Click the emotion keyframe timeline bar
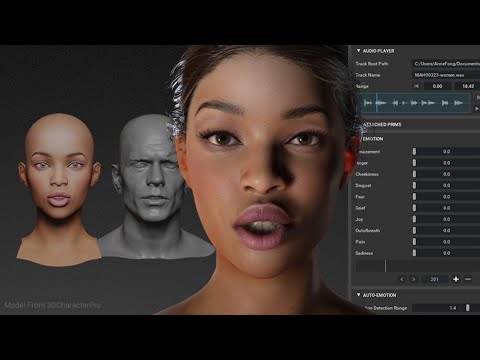 tap(418, 266)
